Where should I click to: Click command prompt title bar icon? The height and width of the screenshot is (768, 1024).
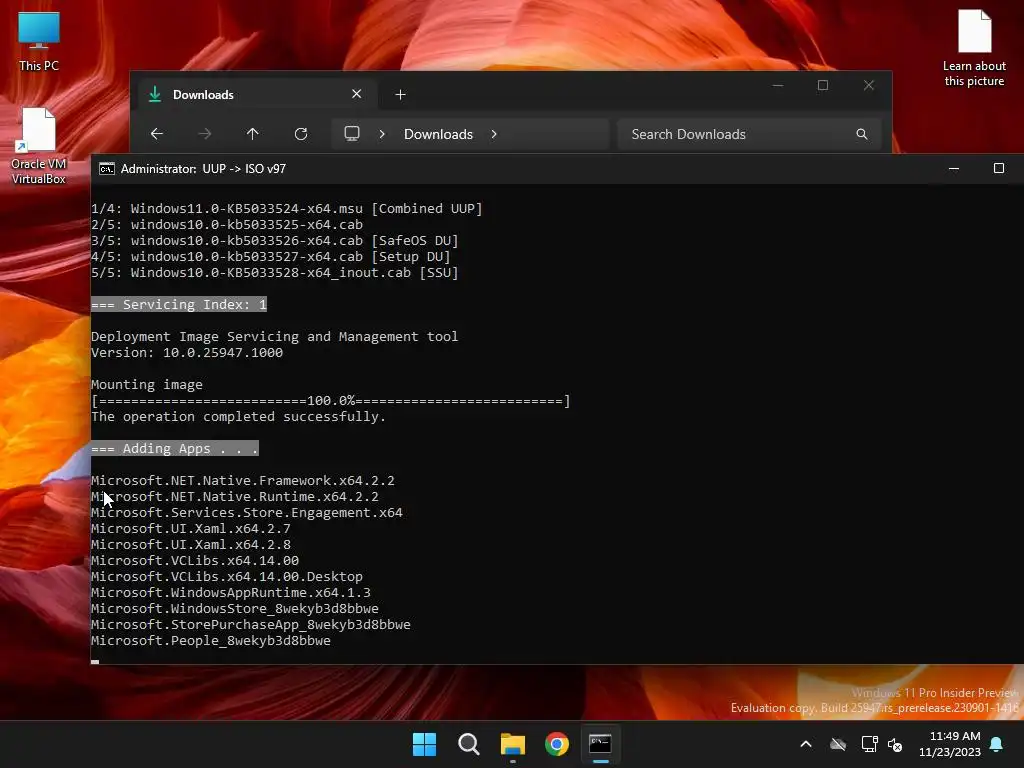click(106, 169)
